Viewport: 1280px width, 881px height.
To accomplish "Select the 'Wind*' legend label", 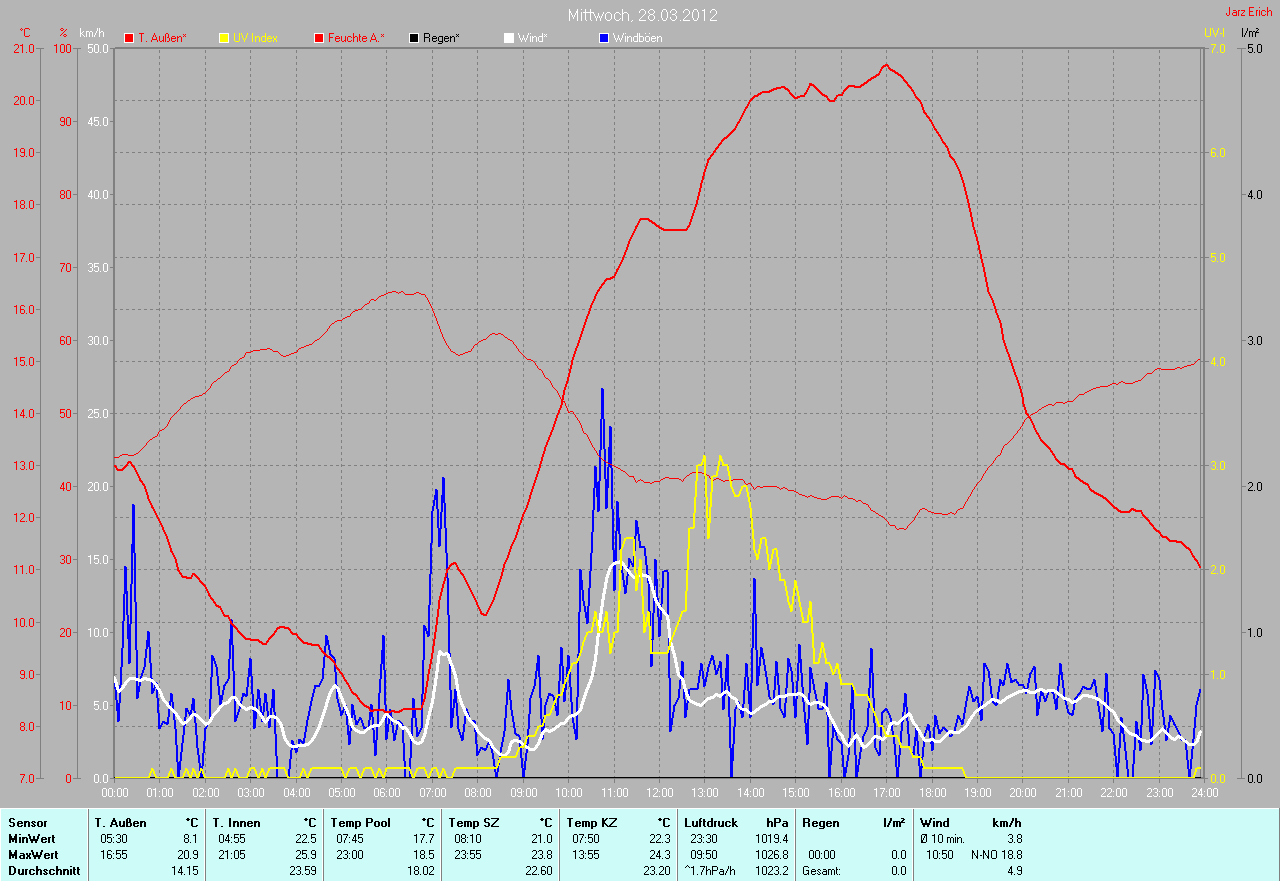I will (532, 38).
